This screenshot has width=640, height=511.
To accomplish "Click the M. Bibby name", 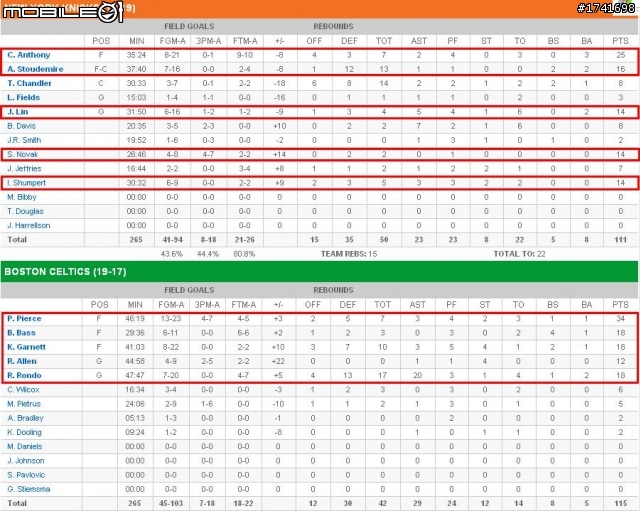I will [x=22, y=197].
